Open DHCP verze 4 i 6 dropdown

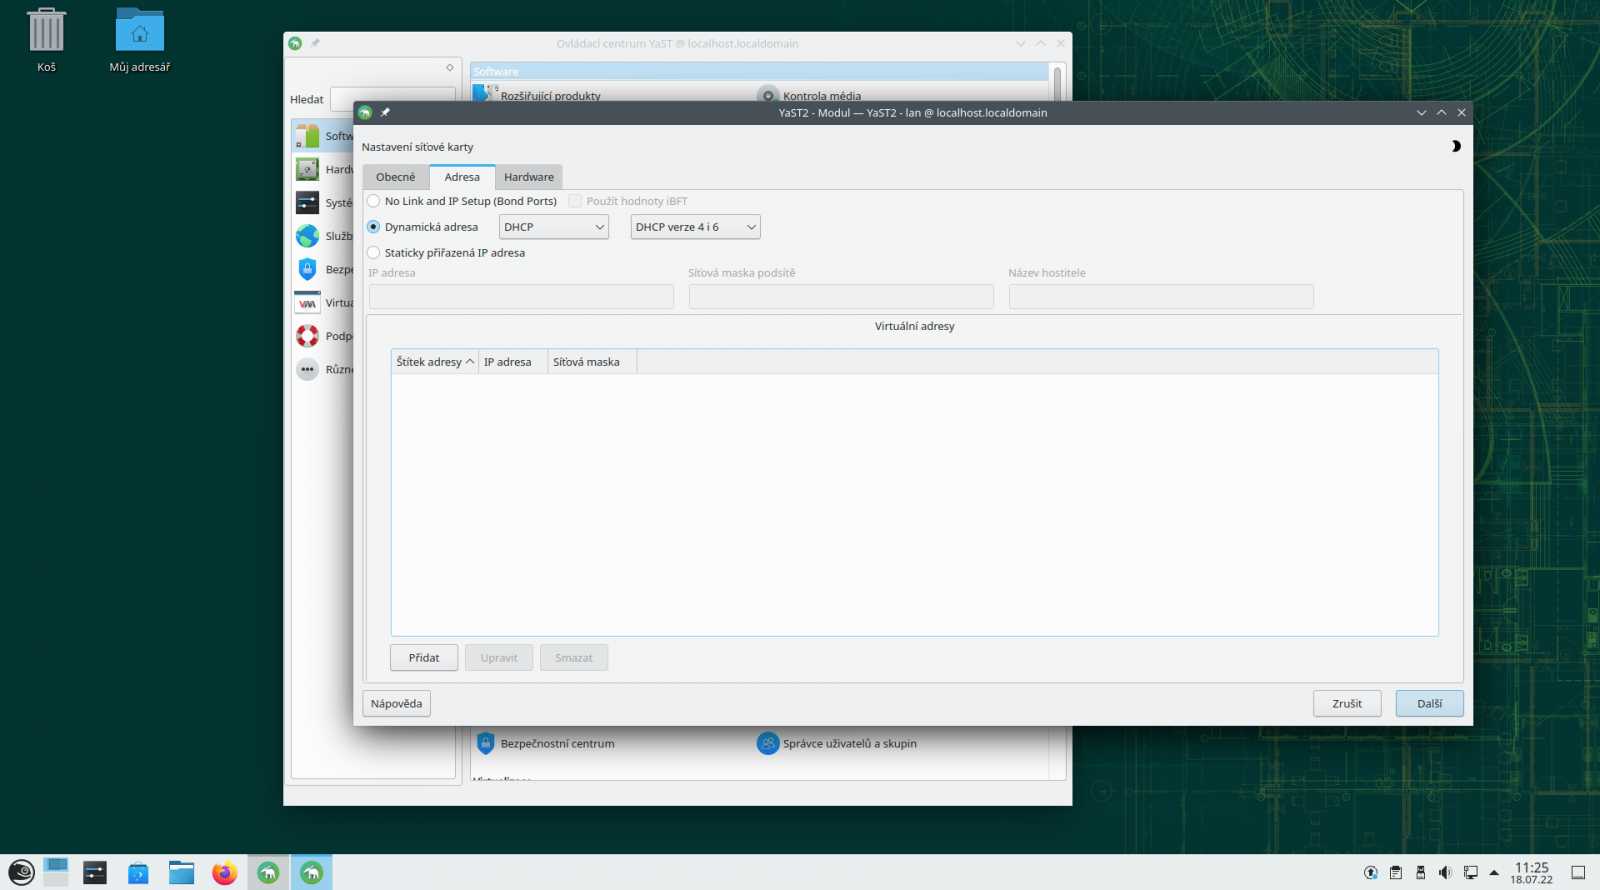pyautogui.click(x=696, y=227)
